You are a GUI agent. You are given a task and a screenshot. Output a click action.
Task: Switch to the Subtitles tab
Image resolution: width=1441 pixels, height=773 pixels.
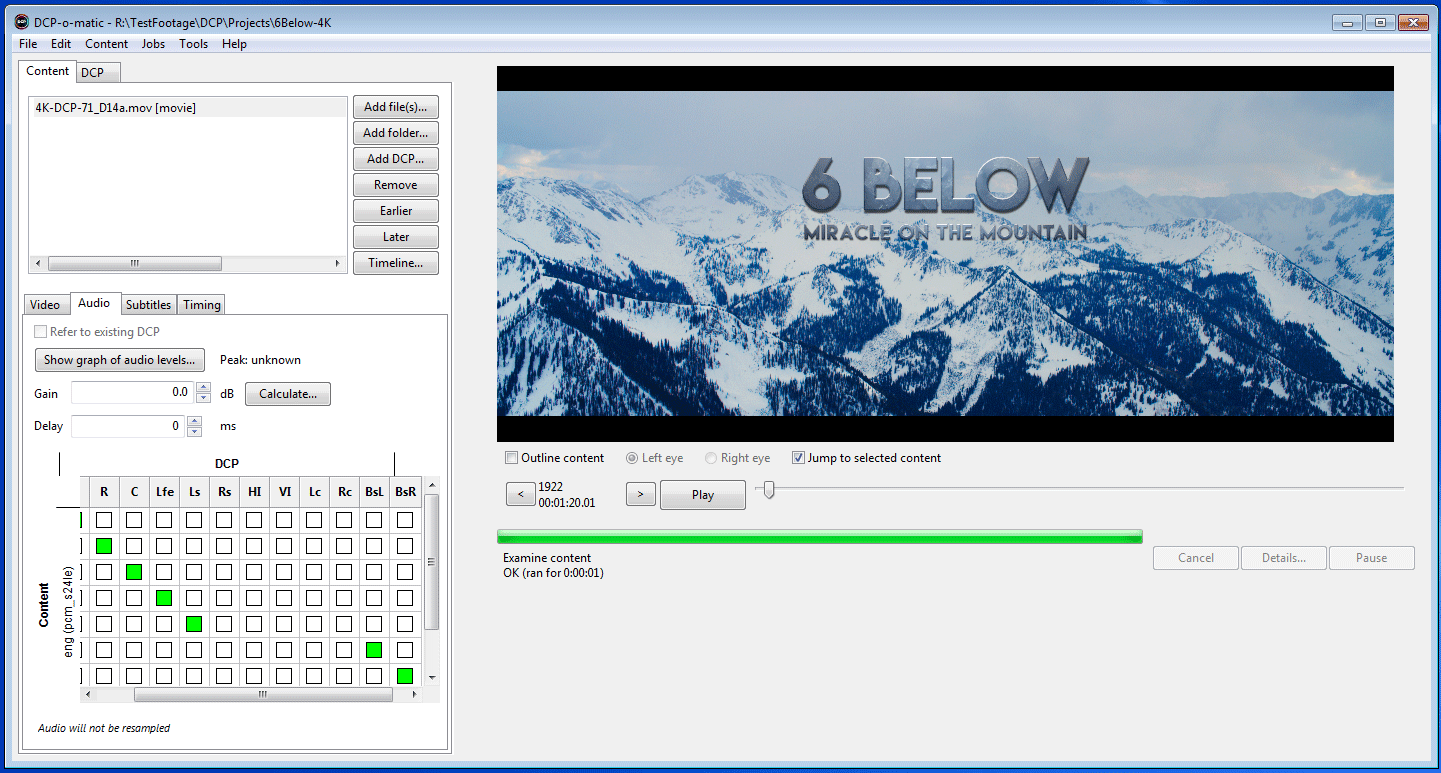[x=149, y=305]
